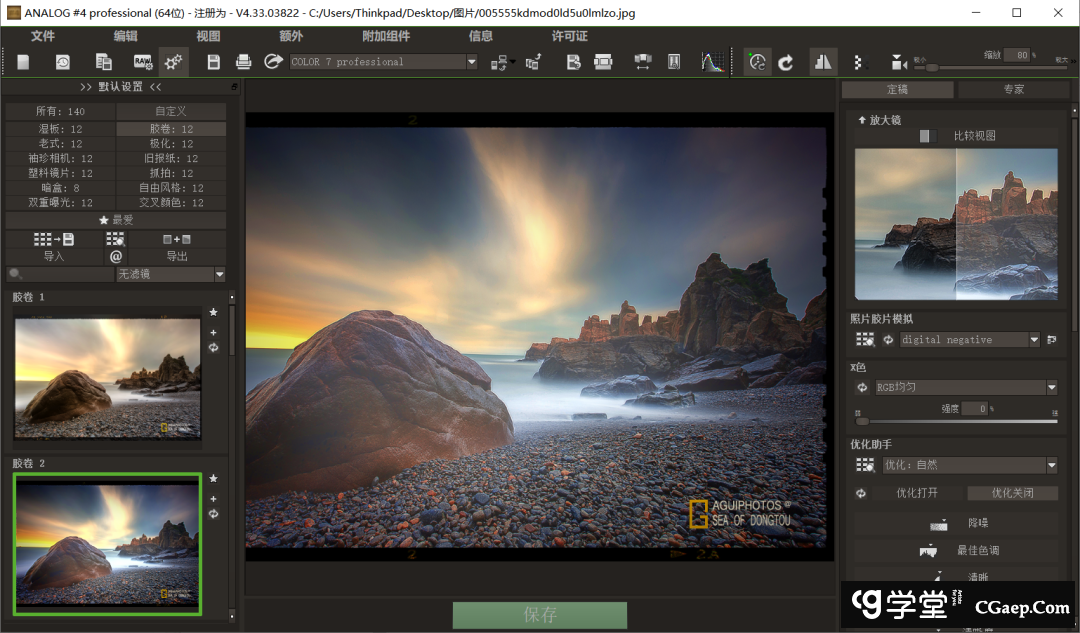The height and width of the screenshot is (633, 1080).
Task: Click the RAW module icon in toolbar
Action: (x=142, y=62)
